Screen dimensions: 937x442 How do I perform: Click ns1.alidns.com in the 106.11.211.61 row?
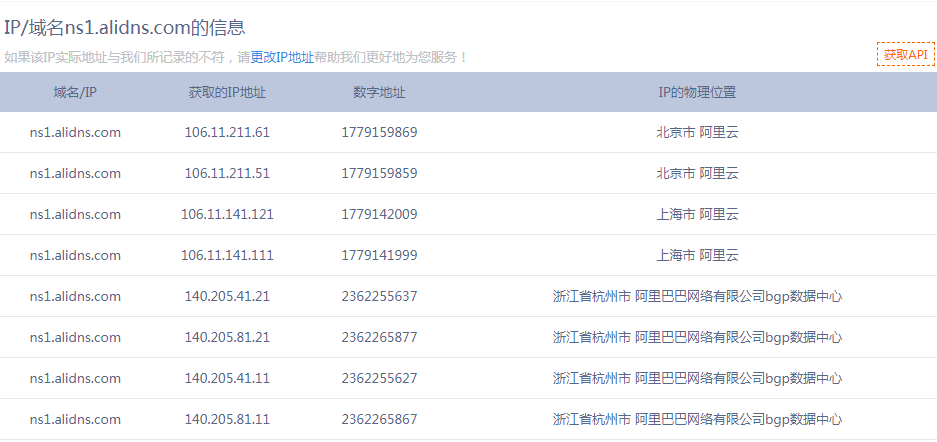click(75, 133)
